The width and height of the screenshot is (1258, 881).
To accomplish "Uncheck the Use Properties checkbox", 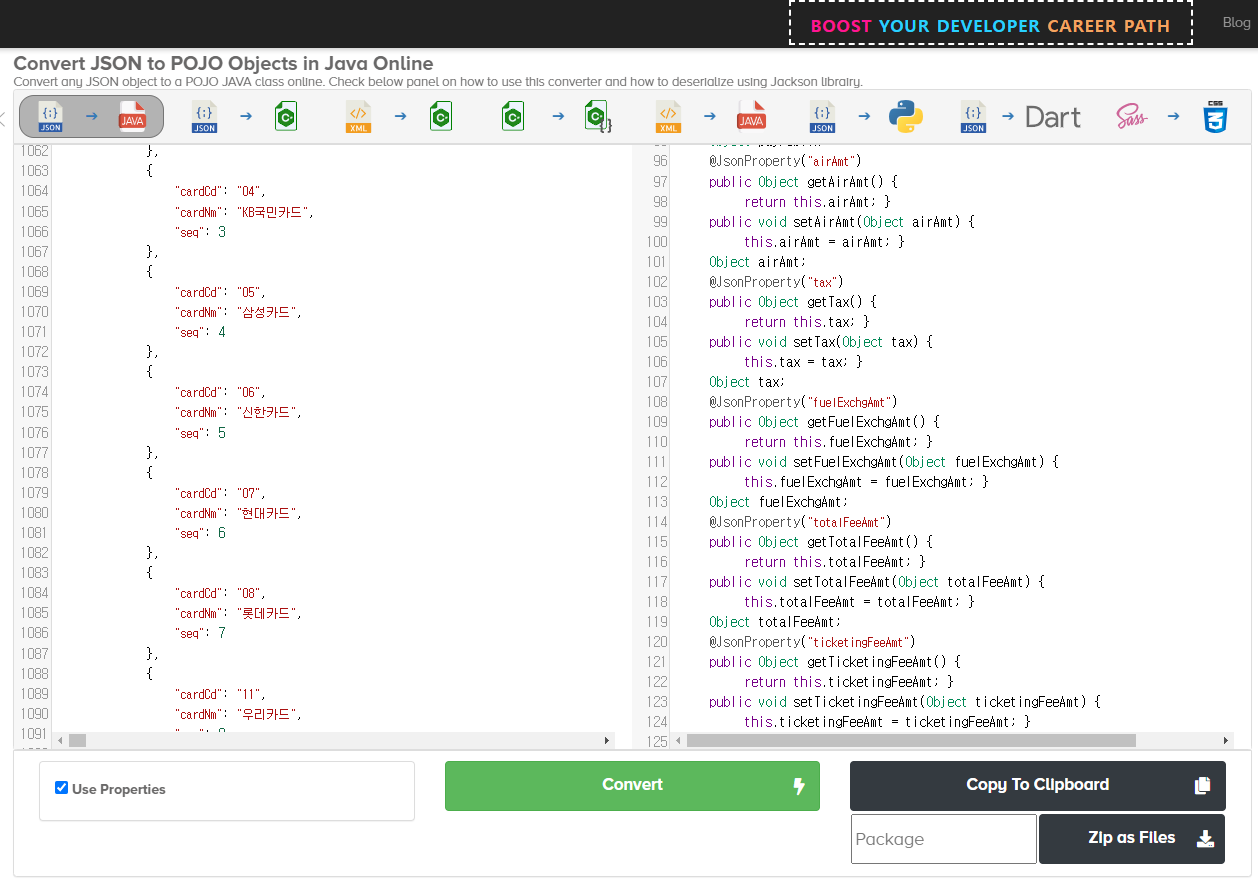I will coord(62,788).
